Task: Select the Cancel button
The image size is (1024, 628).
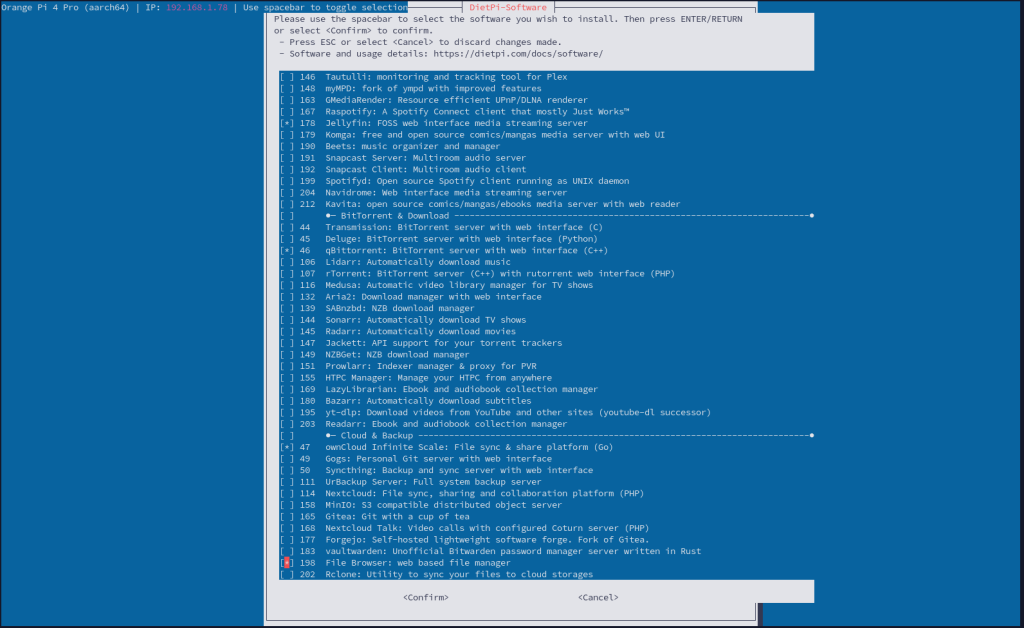Action: [x=598, y=597]
